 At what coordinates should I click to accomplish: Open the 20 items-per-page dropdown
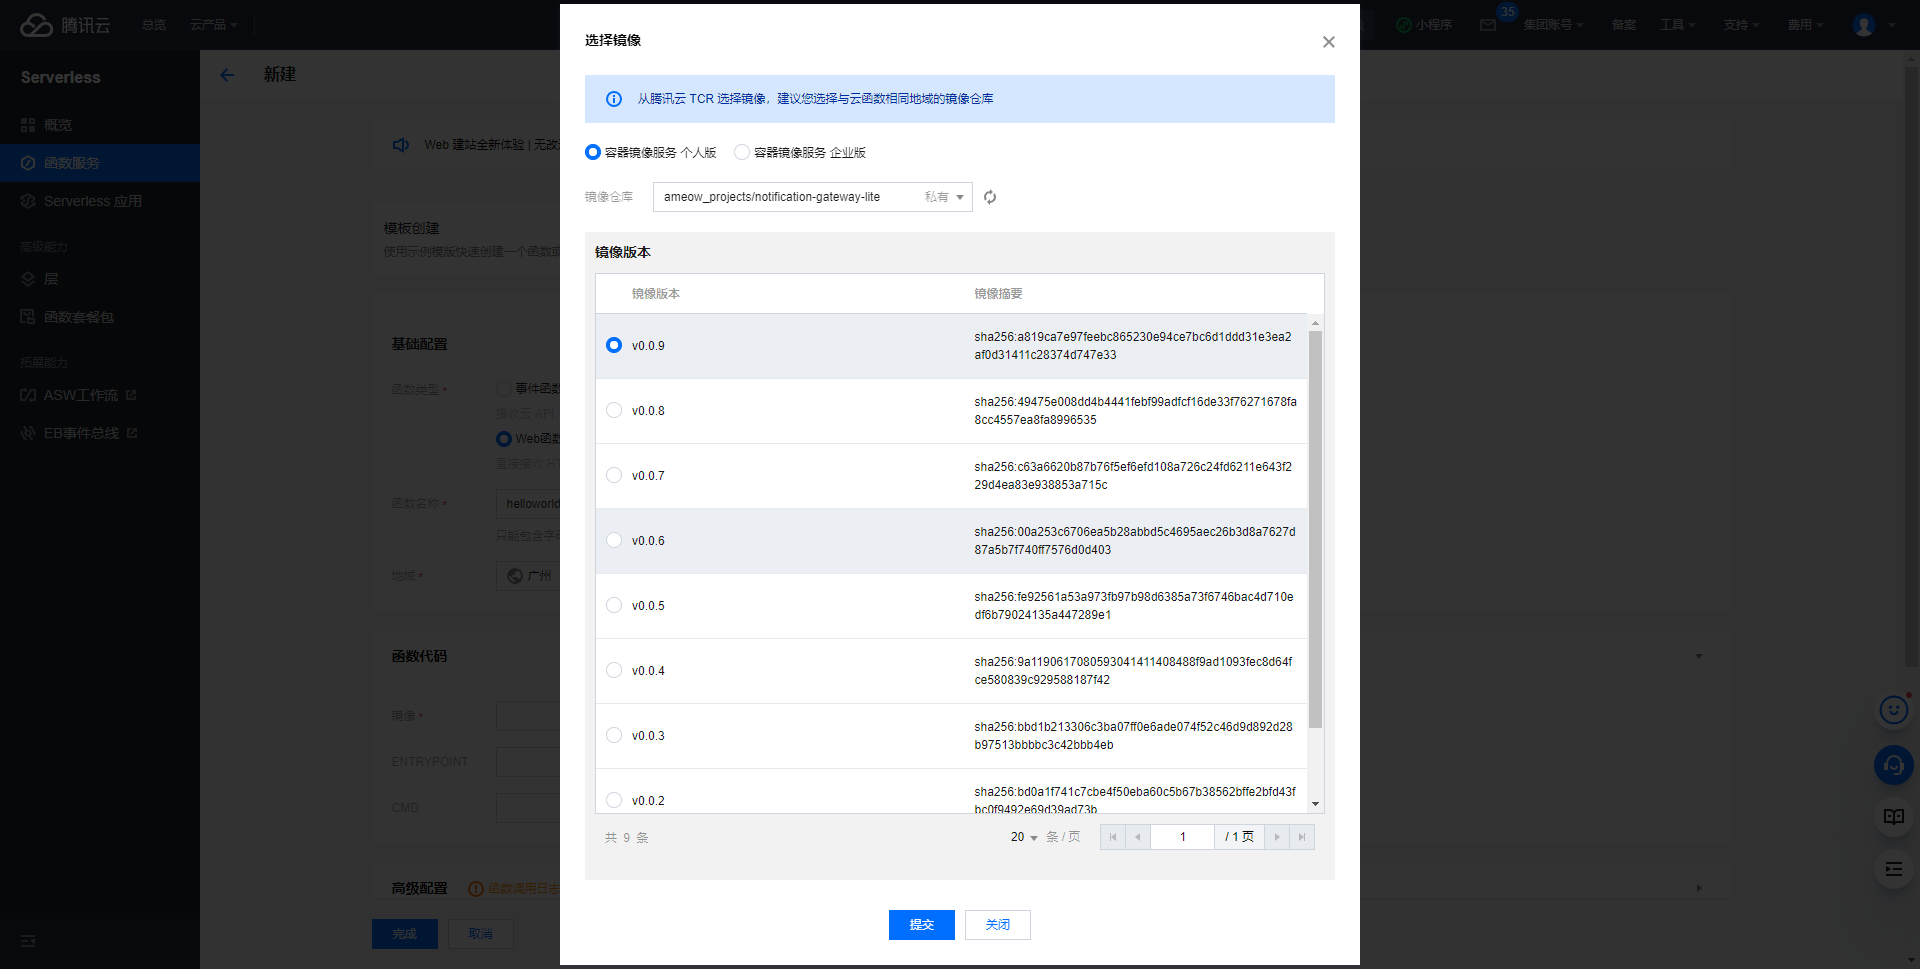click(x=1022, y=837)
